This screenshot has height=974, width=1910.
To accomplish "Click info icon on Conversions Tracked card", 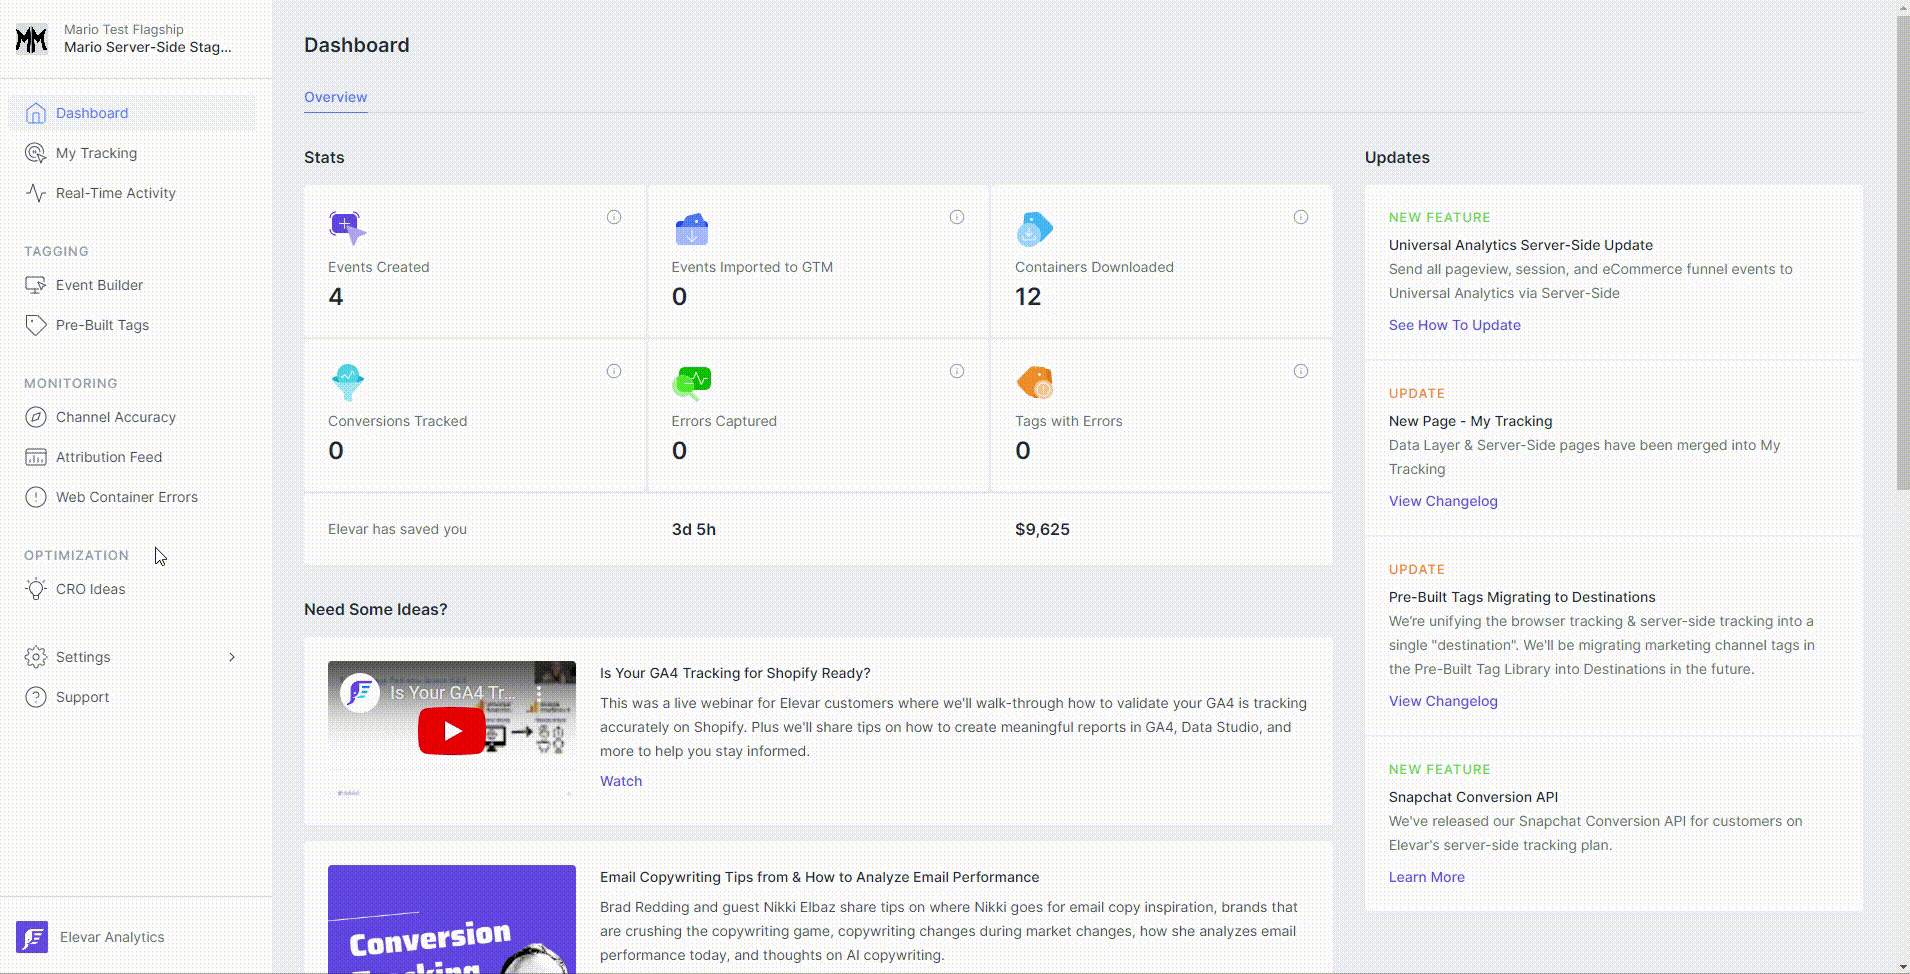I will click(x=614, y=371).
